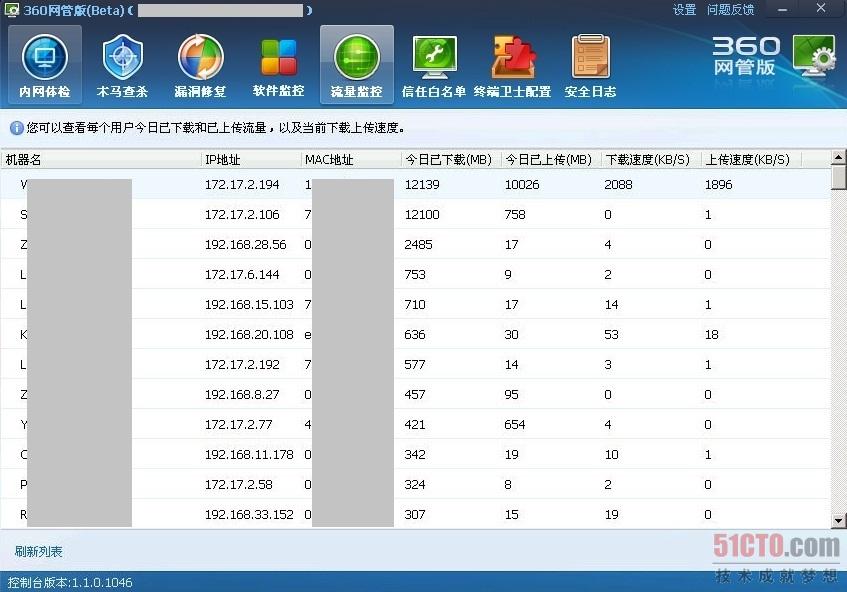Screen dimensions: 847x592
Task: Close the 360网管版 window
Action: (821, 8)
